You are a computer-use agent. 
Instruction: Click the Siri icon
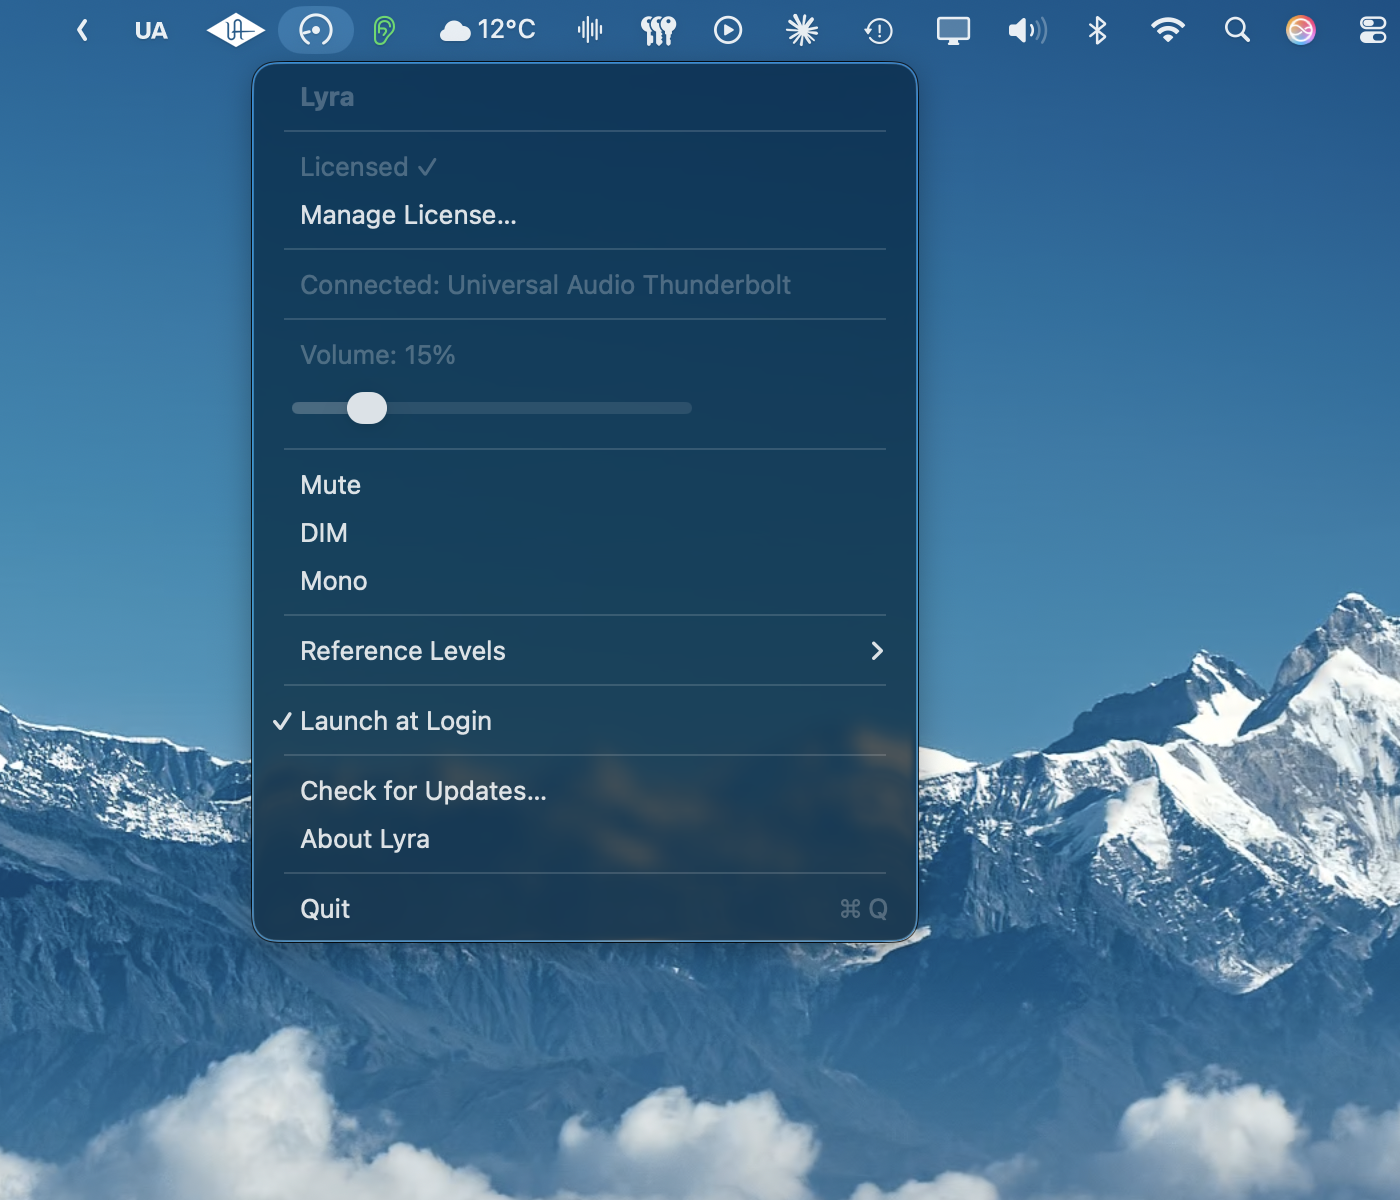pyautogui.click(x=1301, y=31)
